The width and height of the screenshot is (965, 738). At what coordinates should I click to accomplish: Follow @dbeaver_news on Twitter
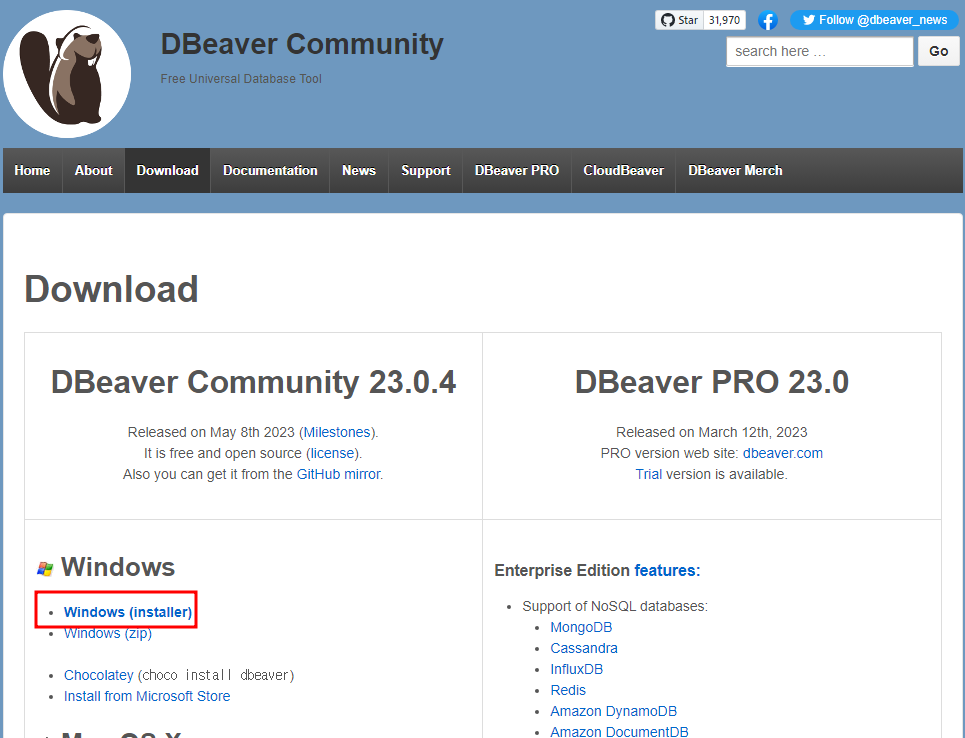click(x=875, y=20)
